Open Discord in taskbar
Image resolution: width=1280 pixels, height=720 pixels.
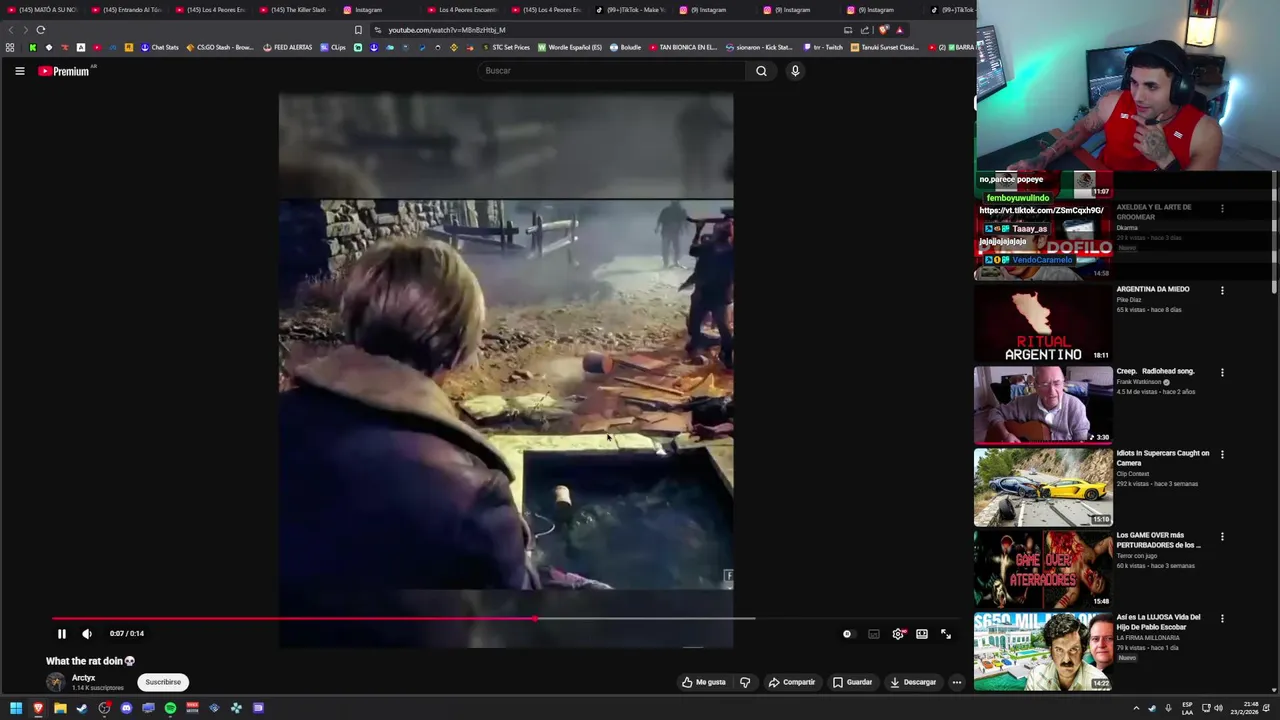(x=126, y=708)
